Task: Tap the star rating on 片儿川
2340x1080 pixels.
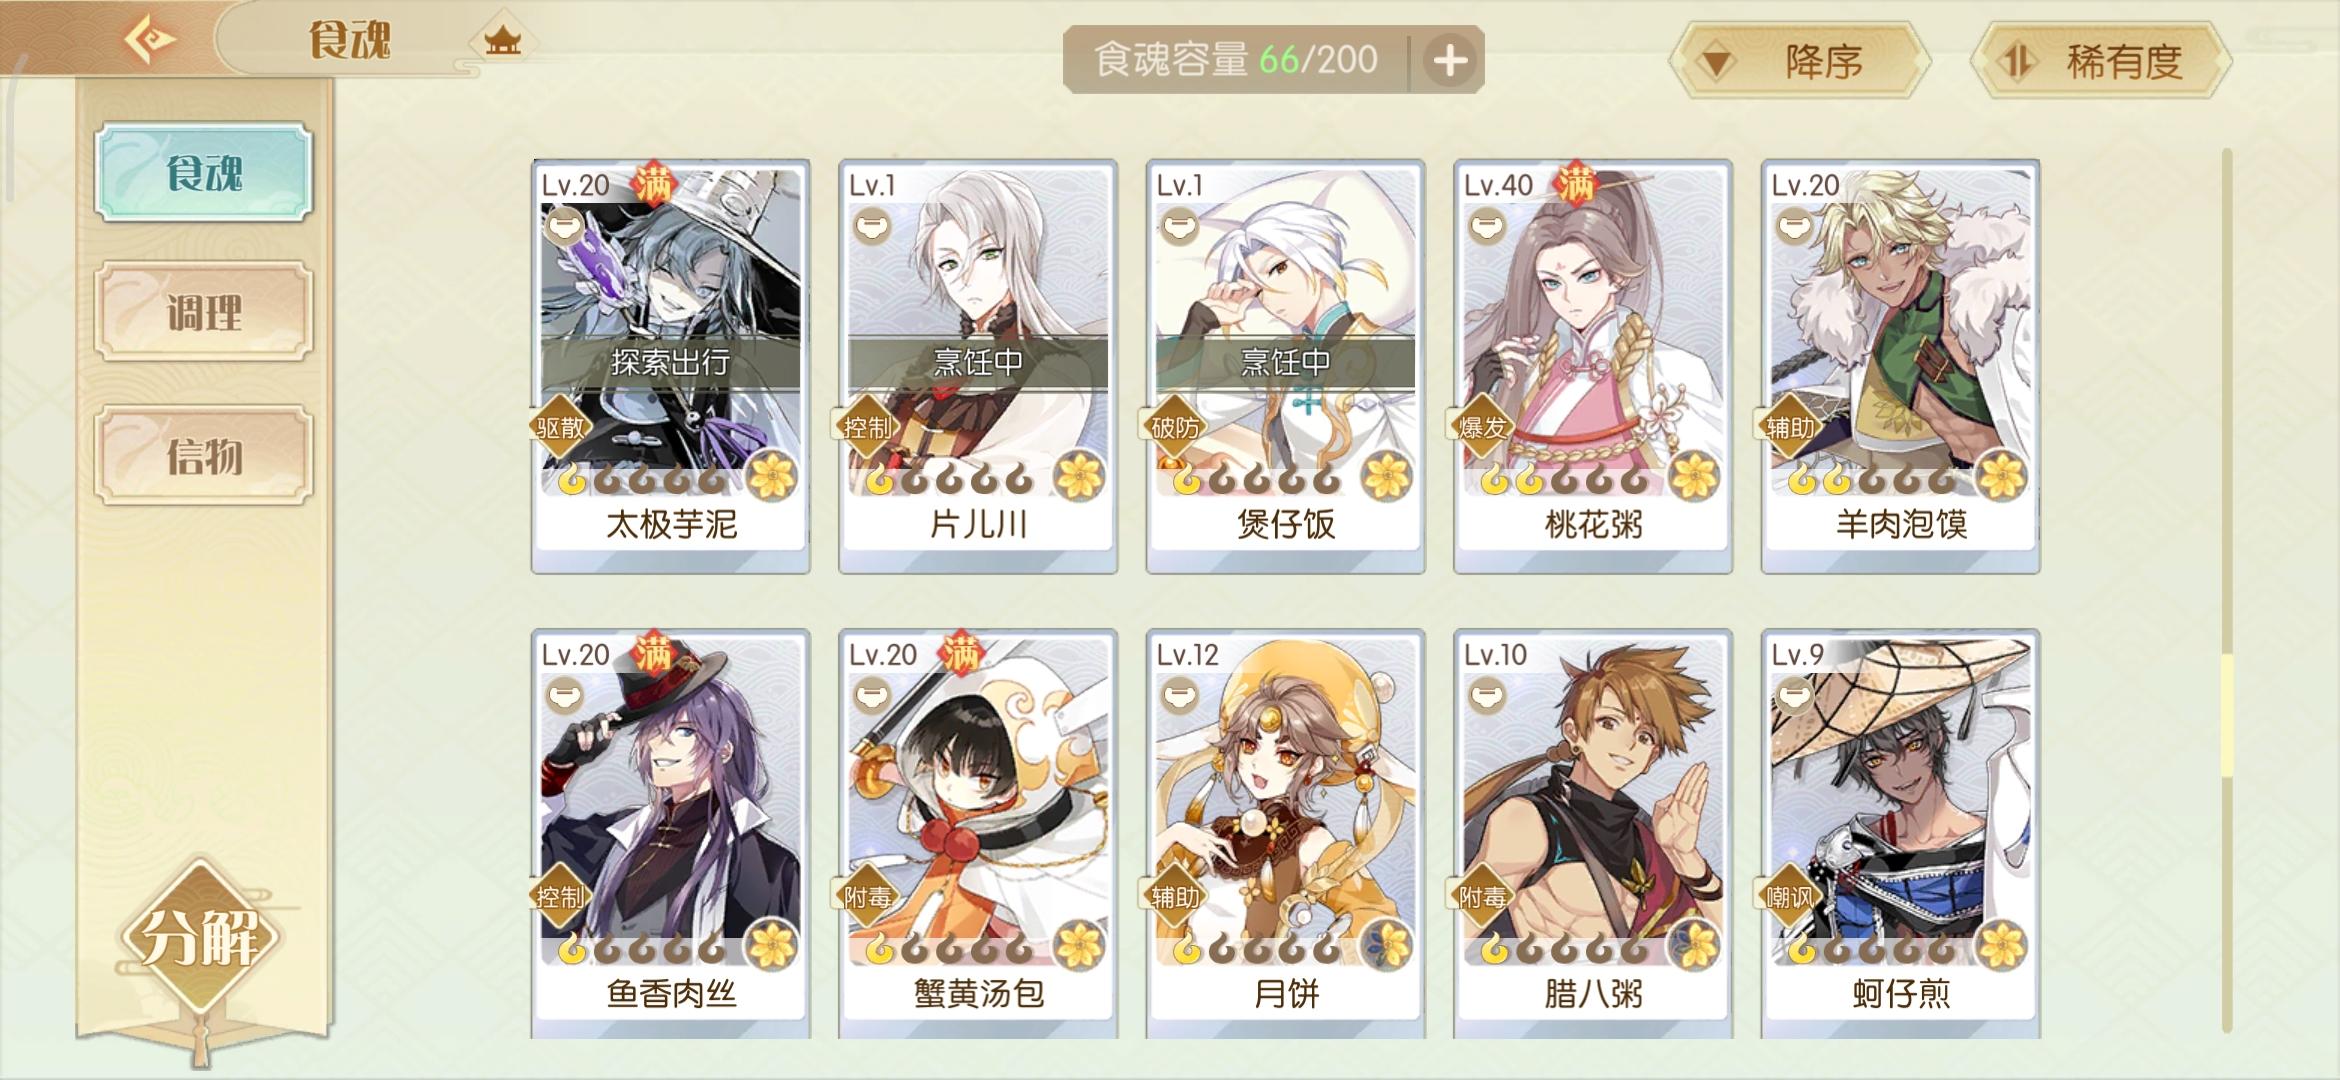Action: click(949, 481)
